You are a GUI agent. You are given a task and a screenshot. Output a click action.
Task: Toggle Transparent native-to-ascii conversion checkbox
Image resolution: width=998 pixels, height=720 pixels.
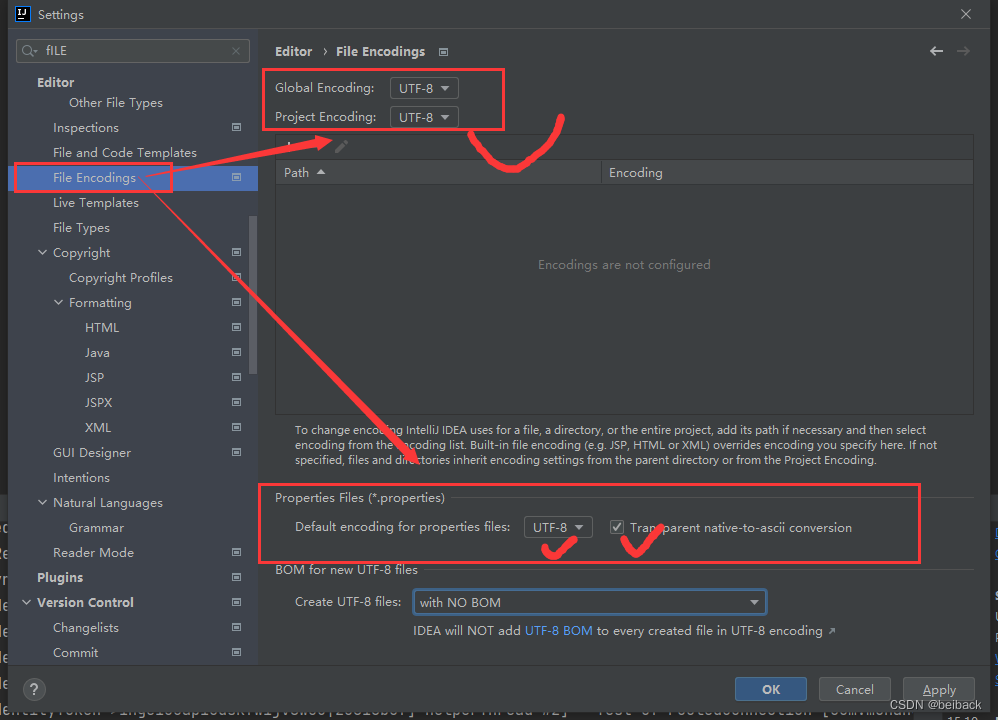pyautogui.click(x=616, y=527)
